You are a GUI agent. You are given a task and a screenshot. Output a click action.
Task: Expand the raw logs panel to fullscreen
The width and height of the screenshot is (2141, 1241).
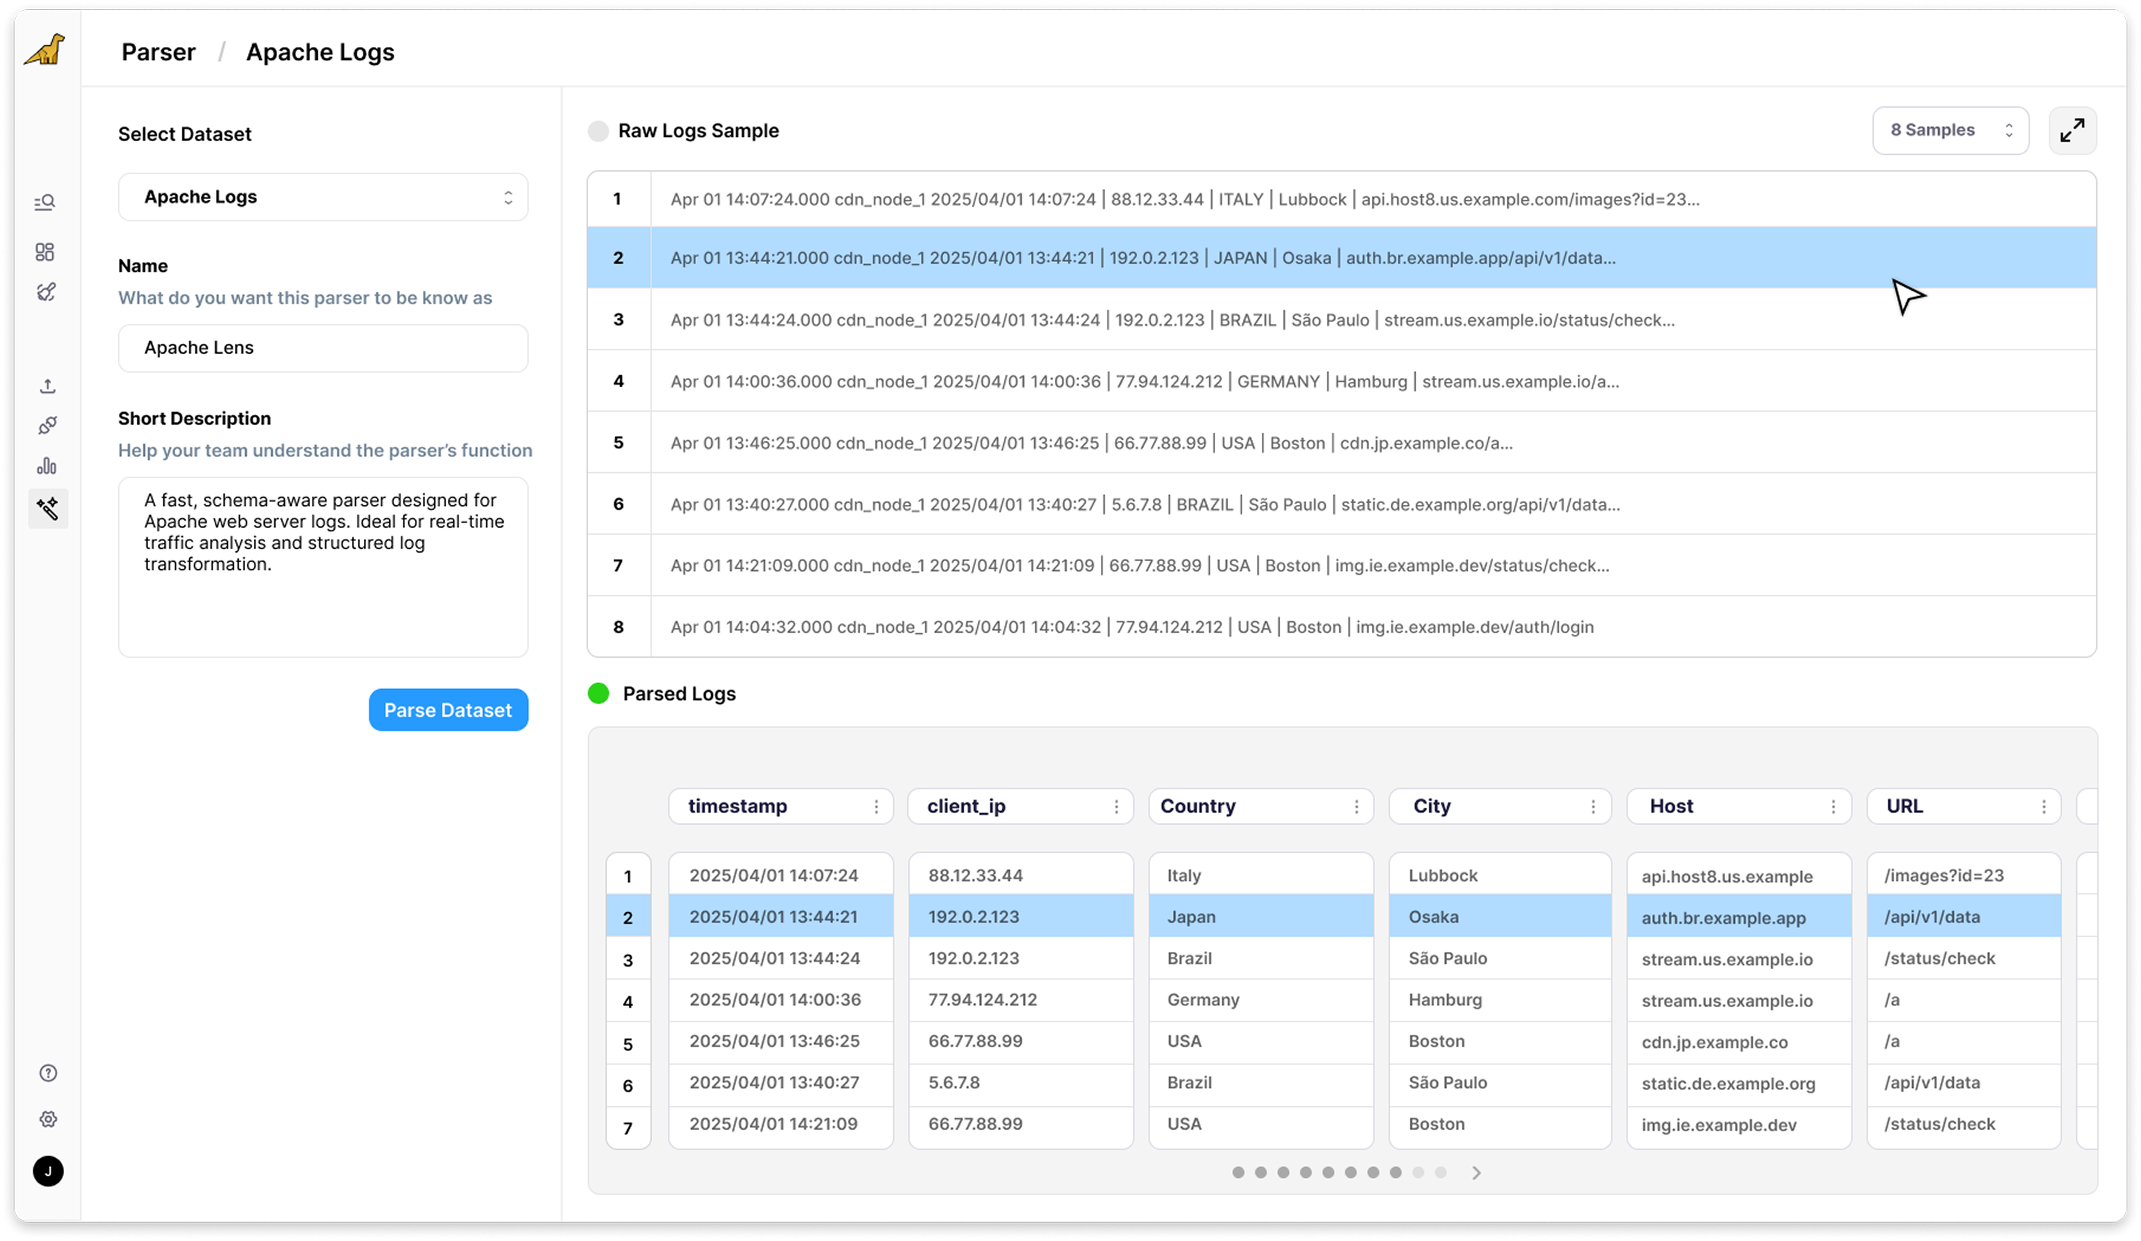[x=2072, y=130]
